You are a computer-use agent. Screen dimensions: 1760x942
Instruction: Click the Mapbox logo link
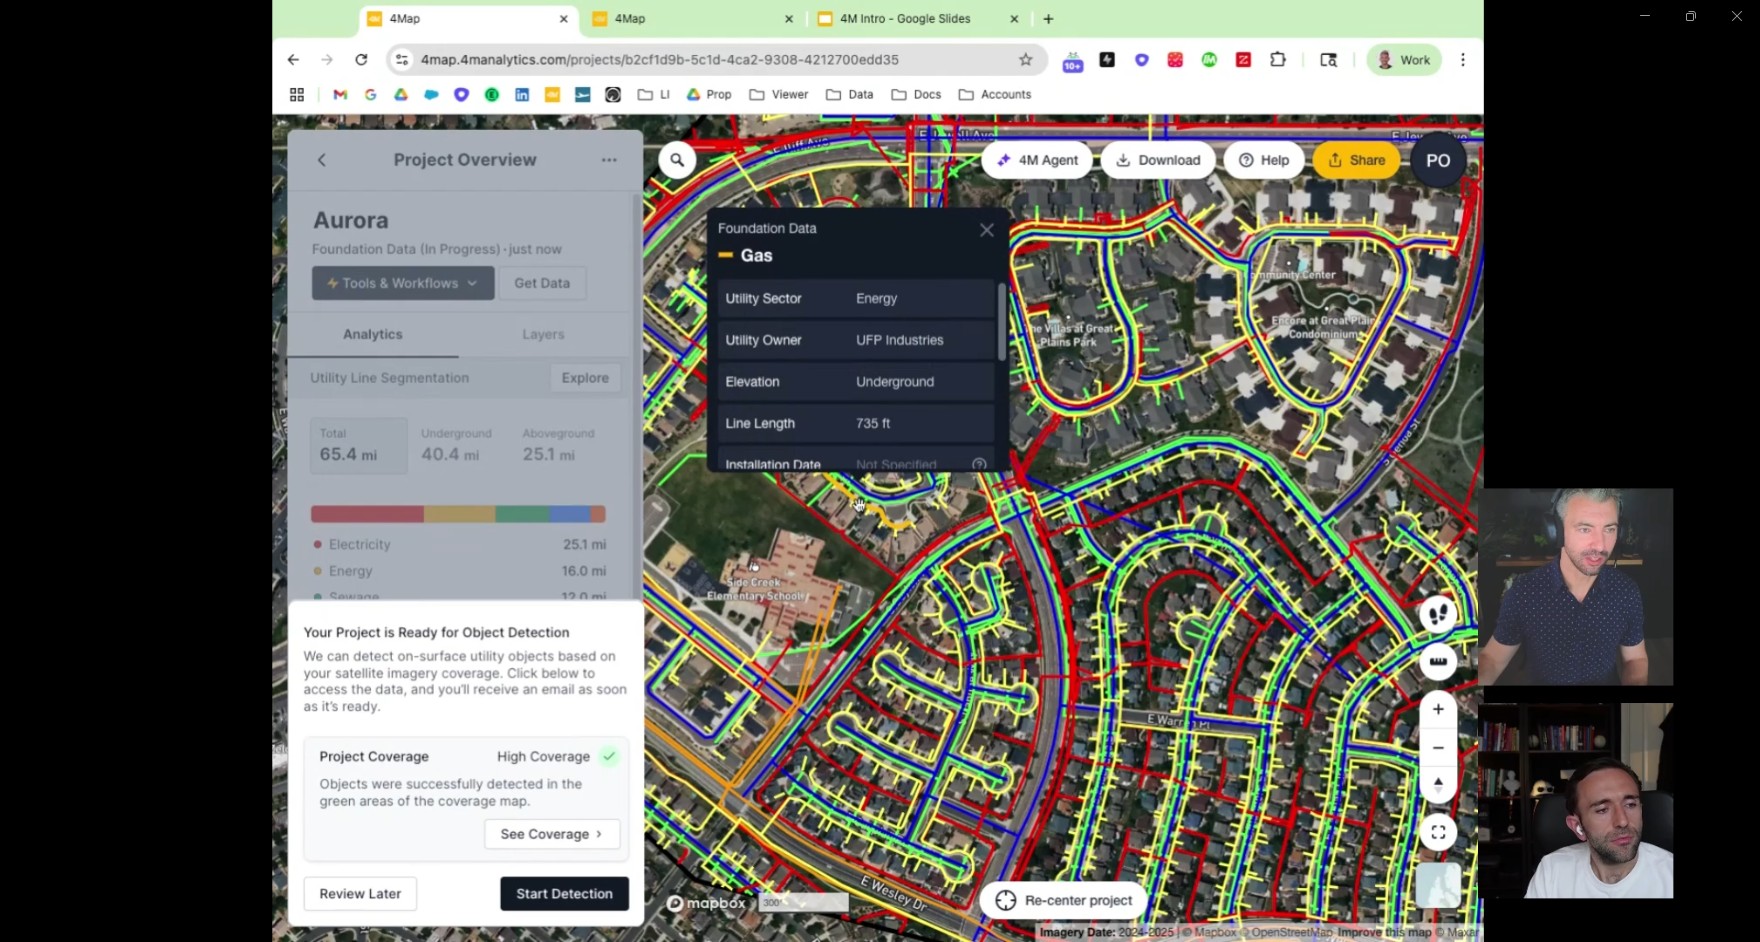706,903
